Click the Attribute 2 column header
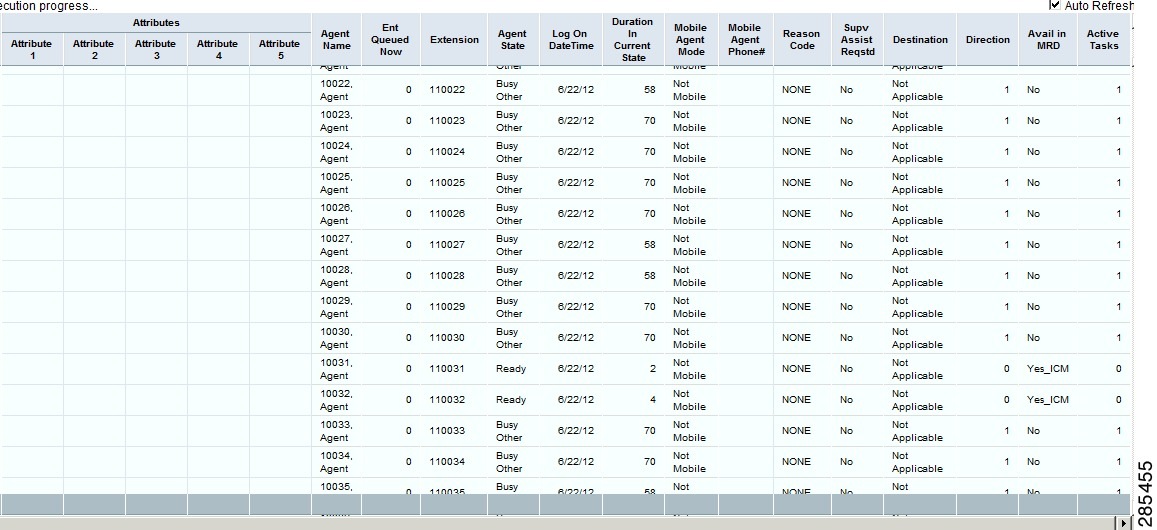Screen dimensions: 1157x530 point(94,49)
